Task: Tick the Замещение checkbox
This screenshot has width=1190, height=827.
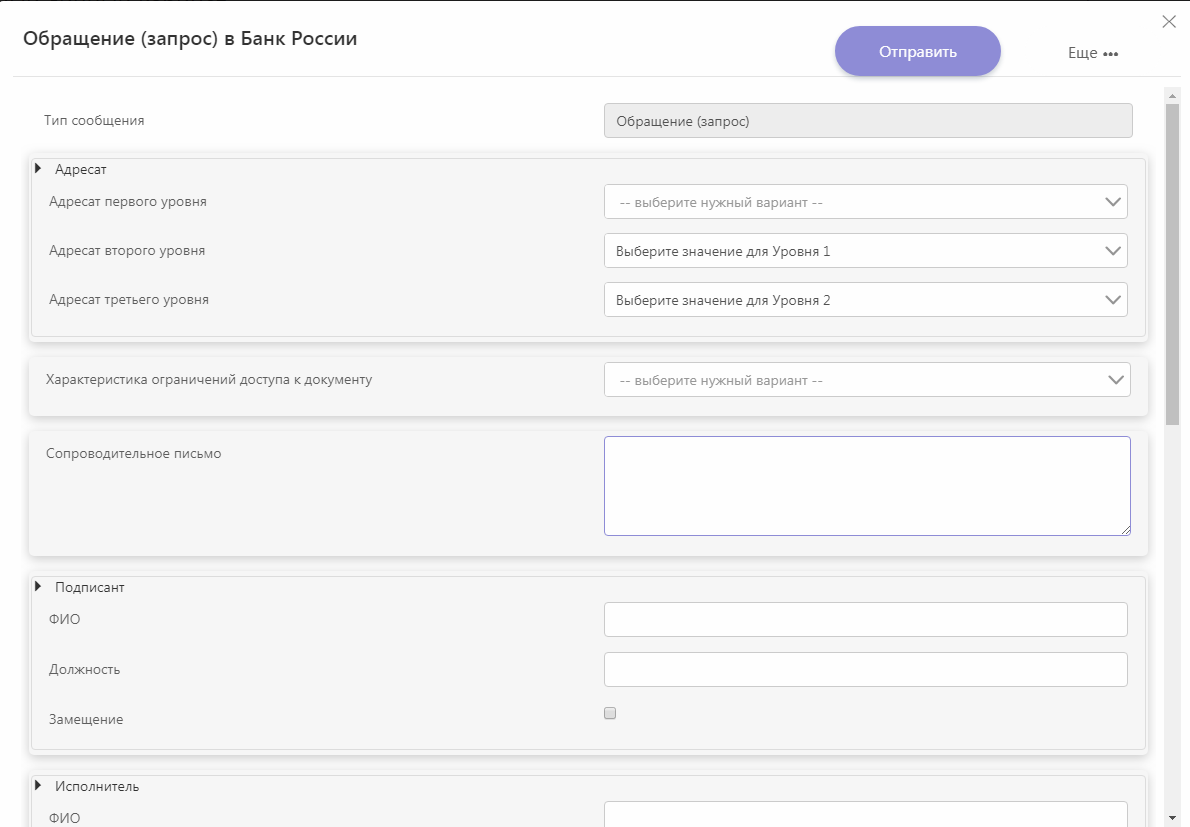Action: click(610, 713)
